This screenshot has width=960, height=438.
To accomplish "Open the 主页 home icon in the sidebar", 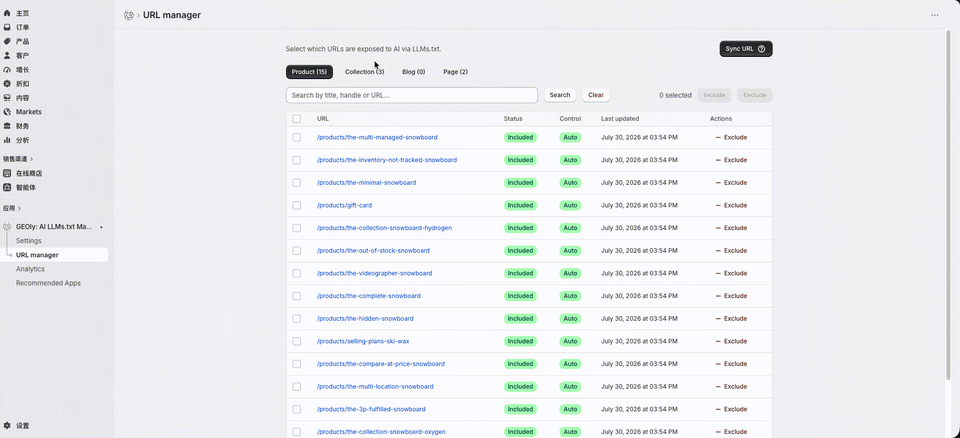I will [7, 13].
